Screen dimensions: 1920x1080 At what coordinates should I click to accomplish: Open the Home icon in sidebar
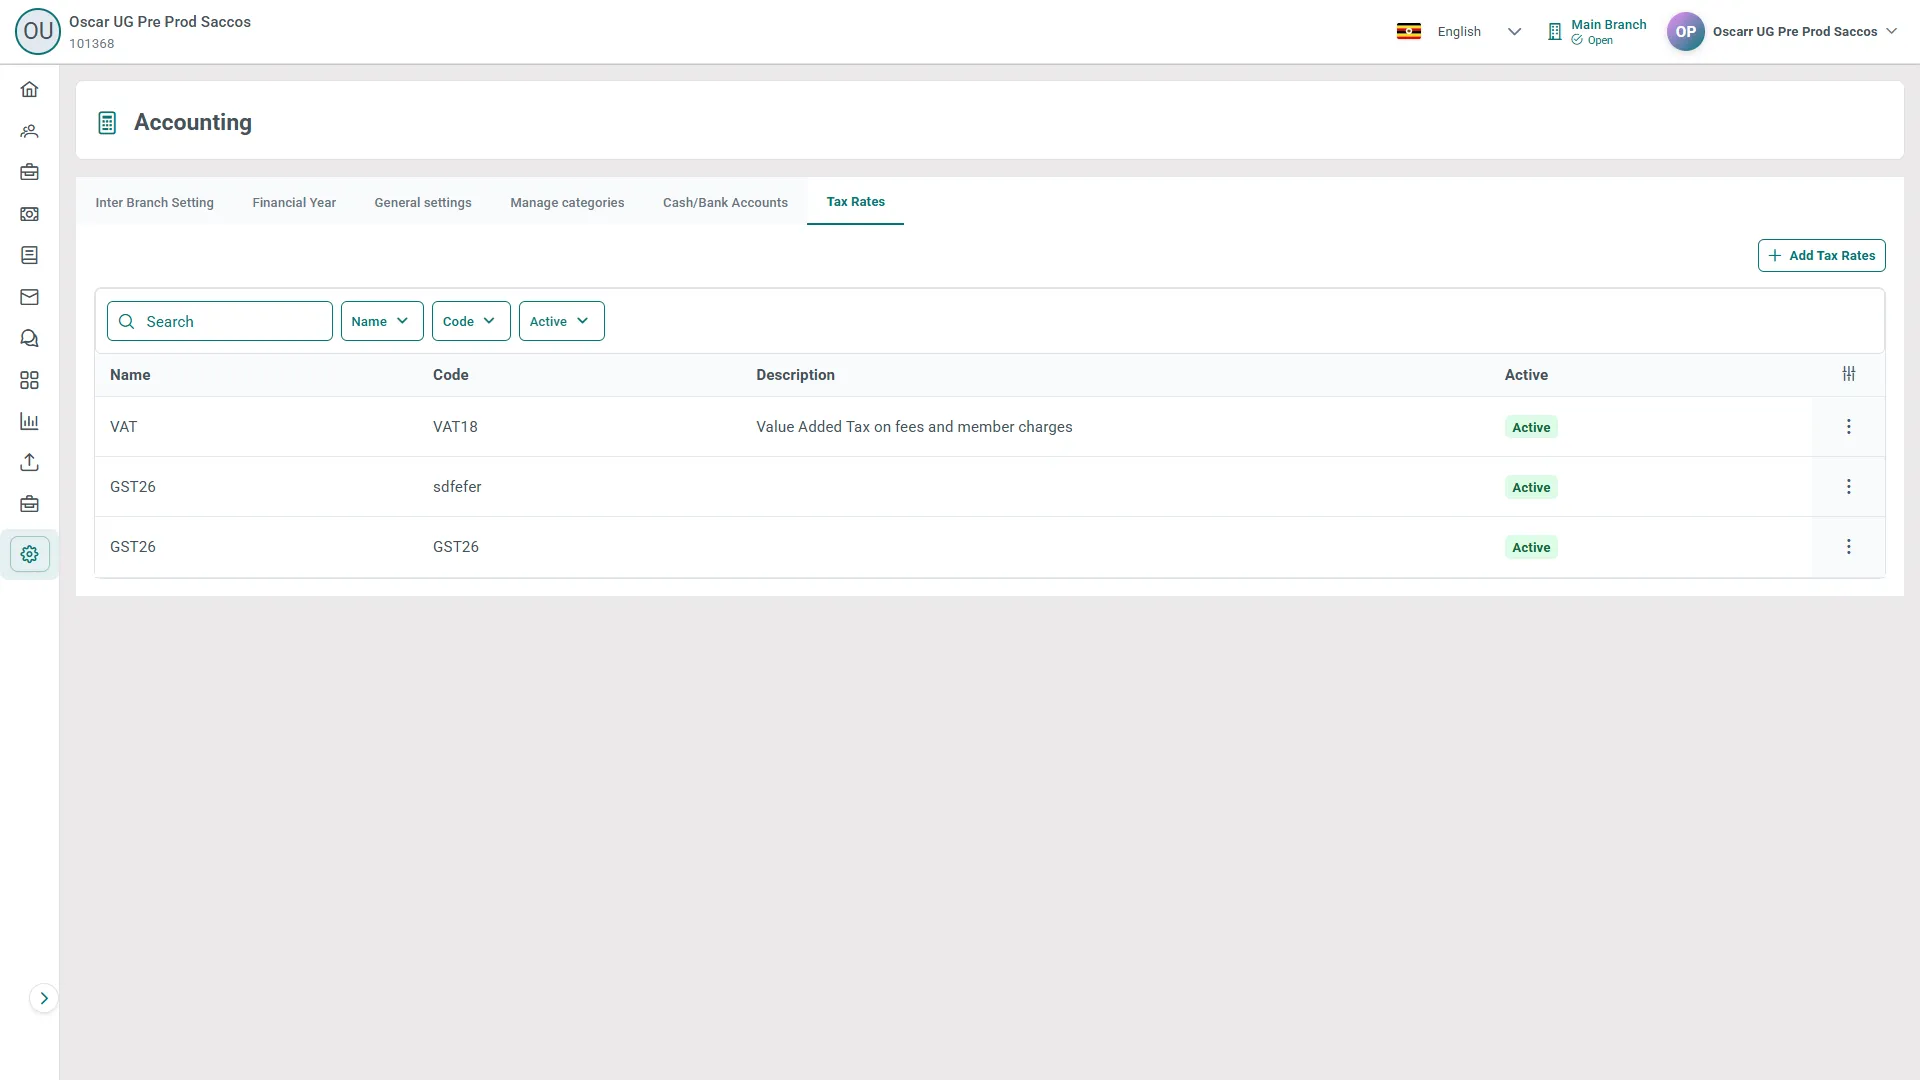[29, 90]
